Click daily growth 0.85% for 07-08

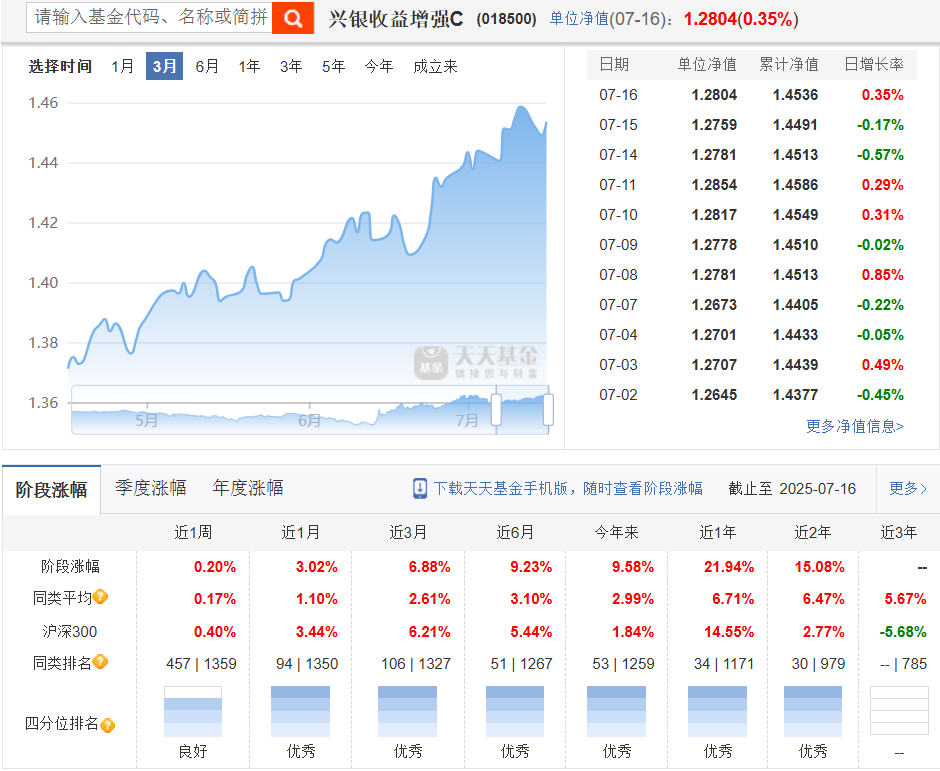(882, 275)
